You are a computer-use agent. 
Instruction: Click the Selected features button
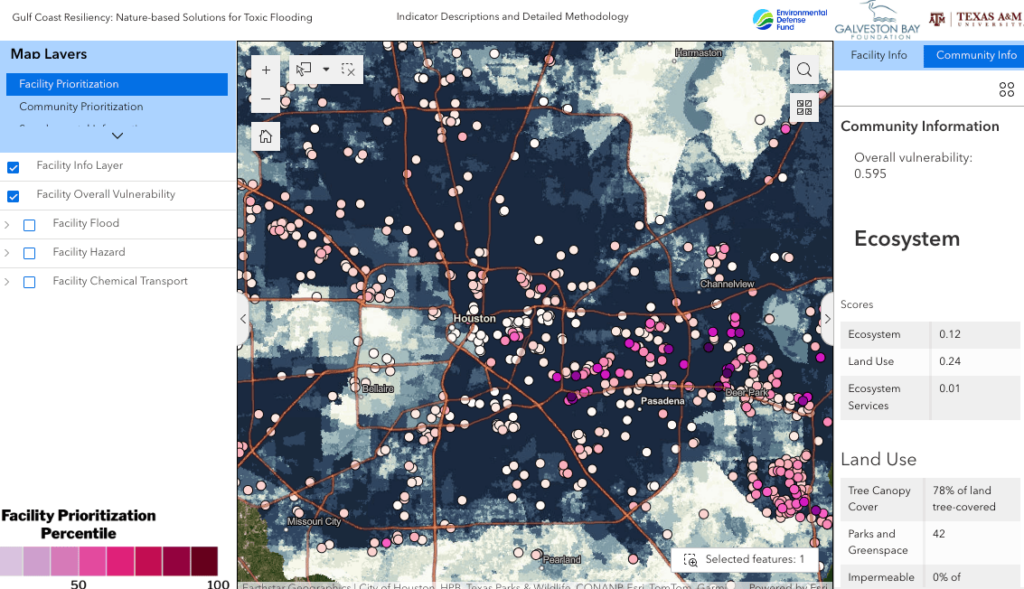(745, 559)
